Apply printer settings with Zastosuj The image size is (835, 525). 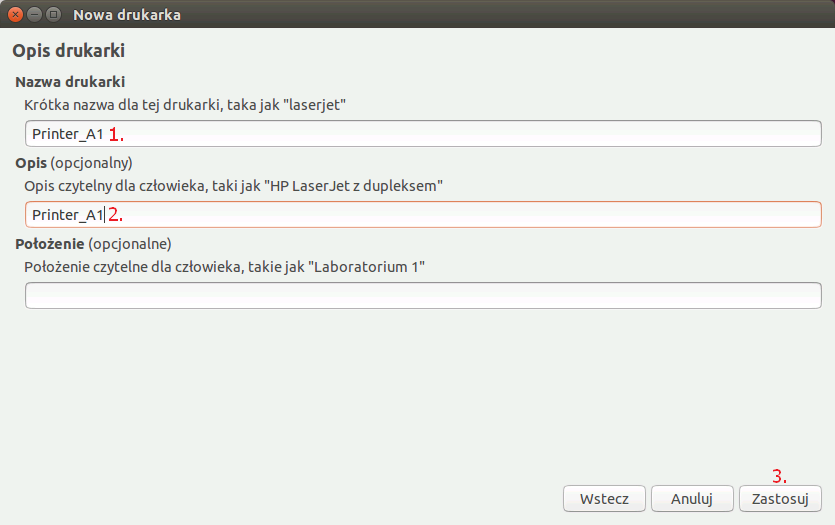coord(780,499)
